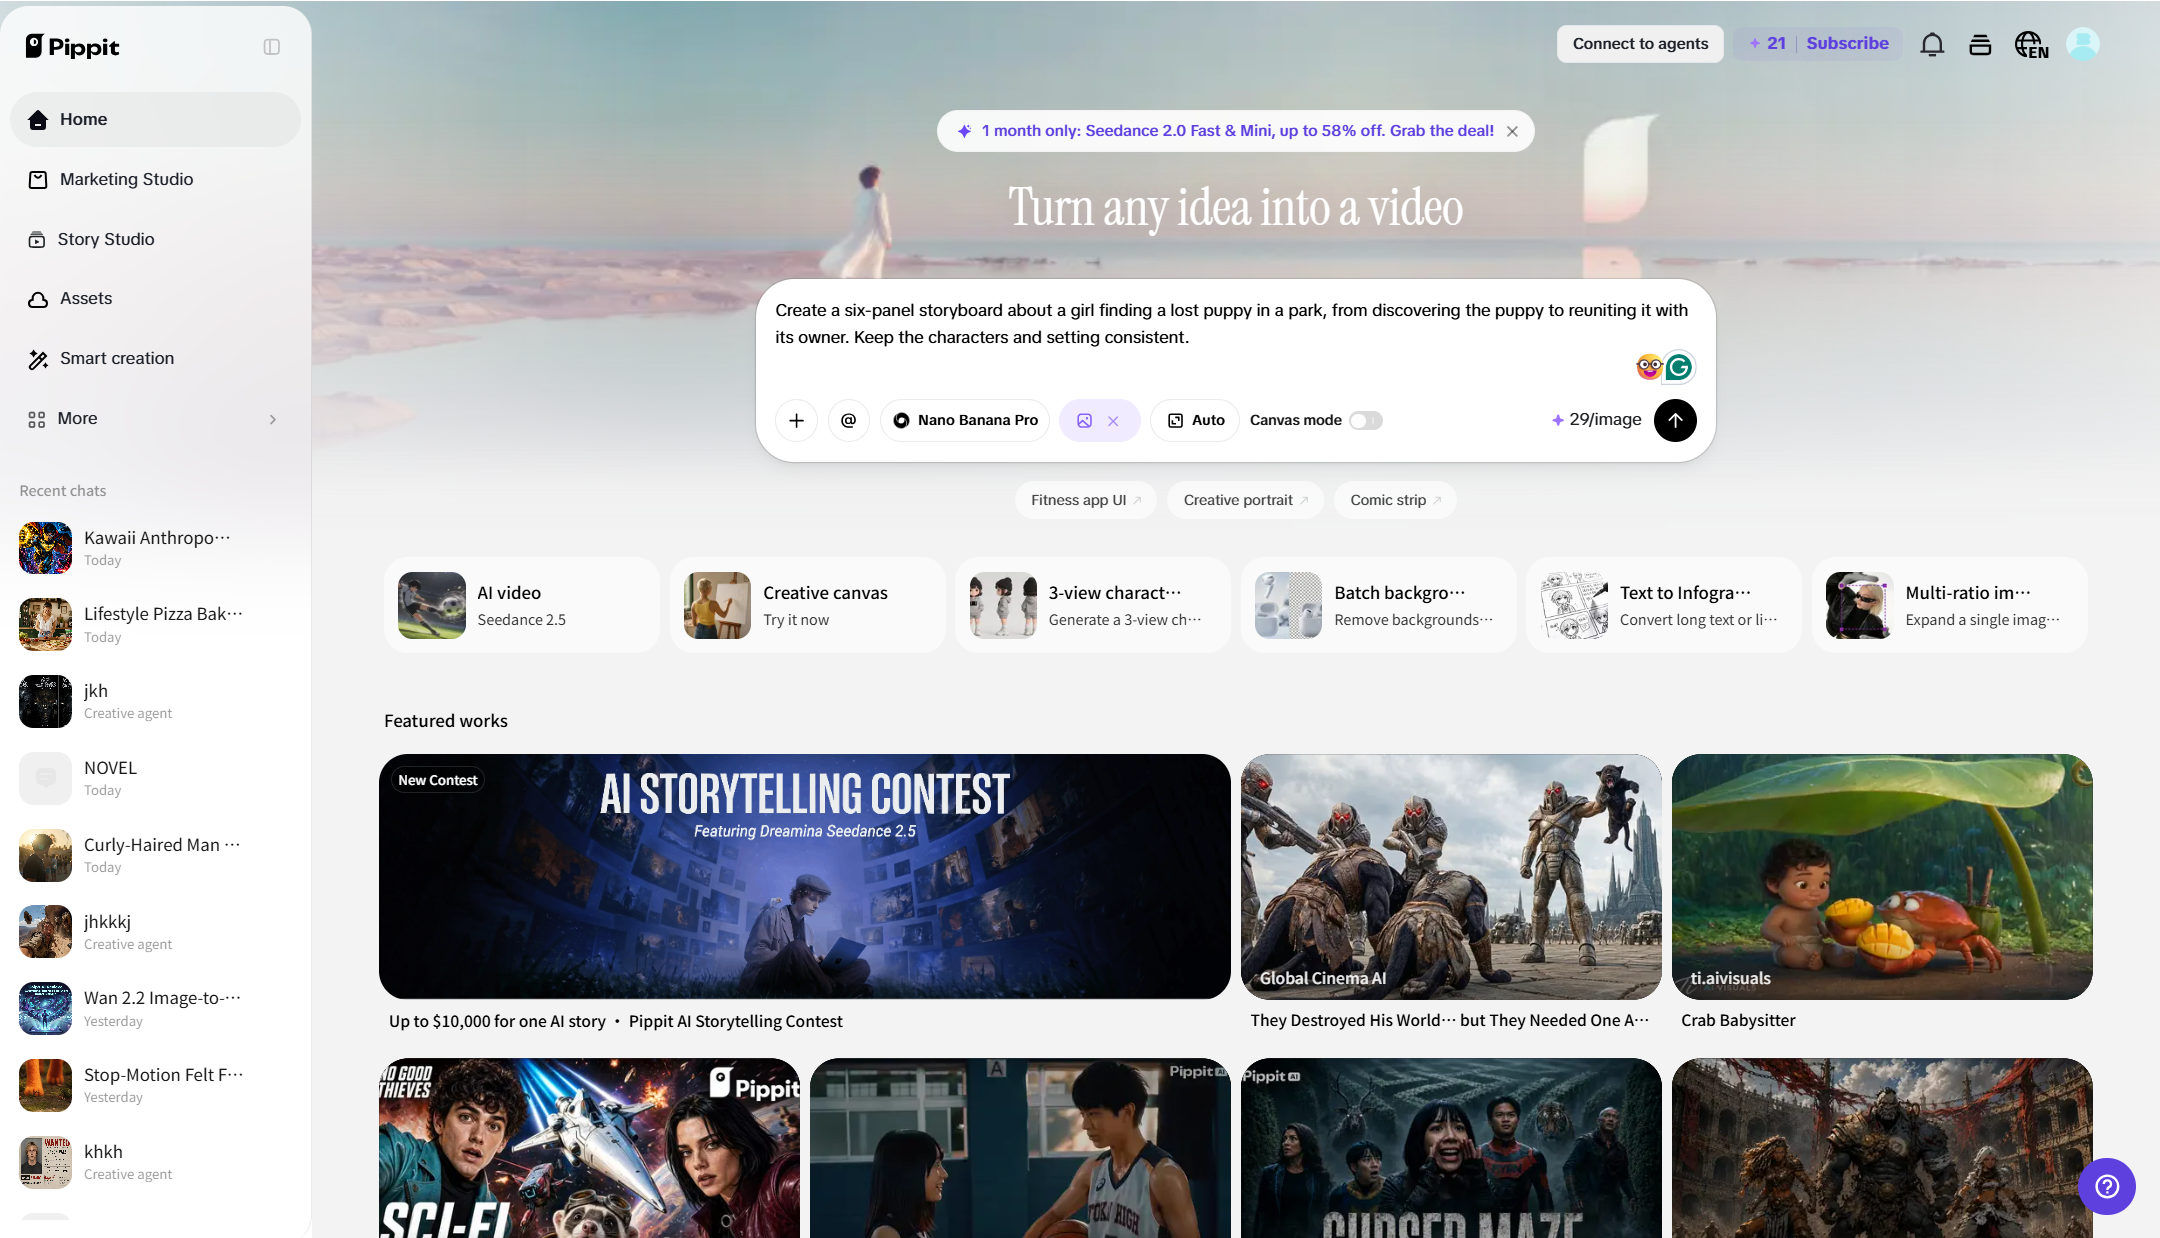Click the Grammarly icon in prompt box
2160x1238 pixels.
(1679, 367)
